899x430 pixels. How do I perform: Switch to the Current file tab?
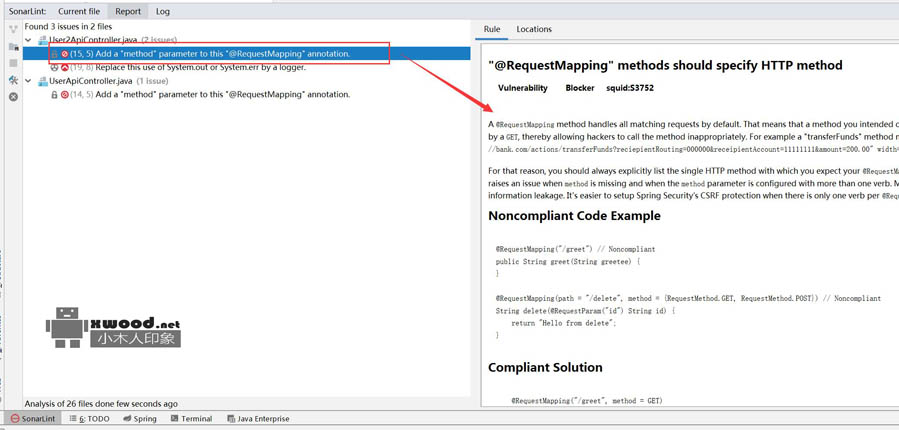pos(79,11)
